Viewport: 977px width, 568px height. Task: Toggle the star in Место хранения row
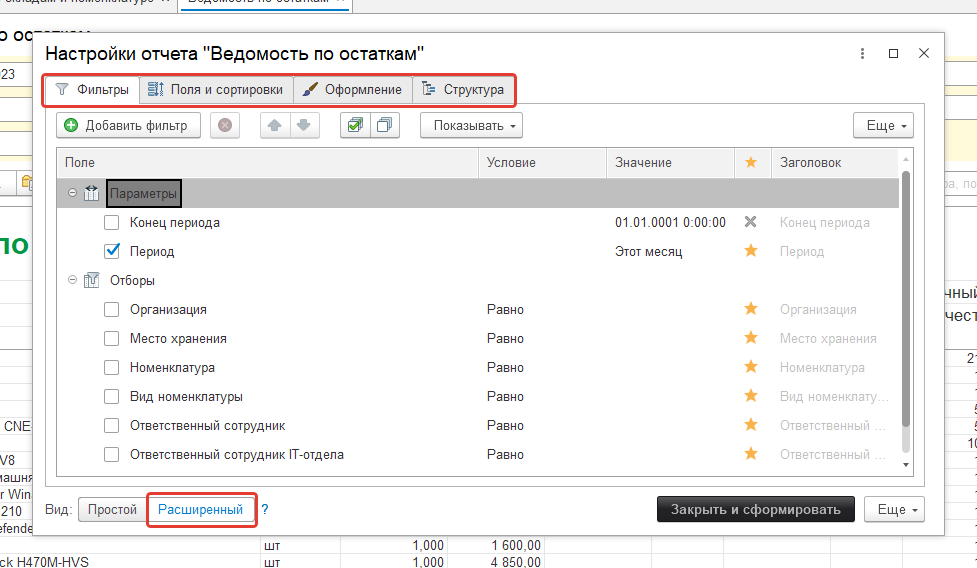(751, 338)
